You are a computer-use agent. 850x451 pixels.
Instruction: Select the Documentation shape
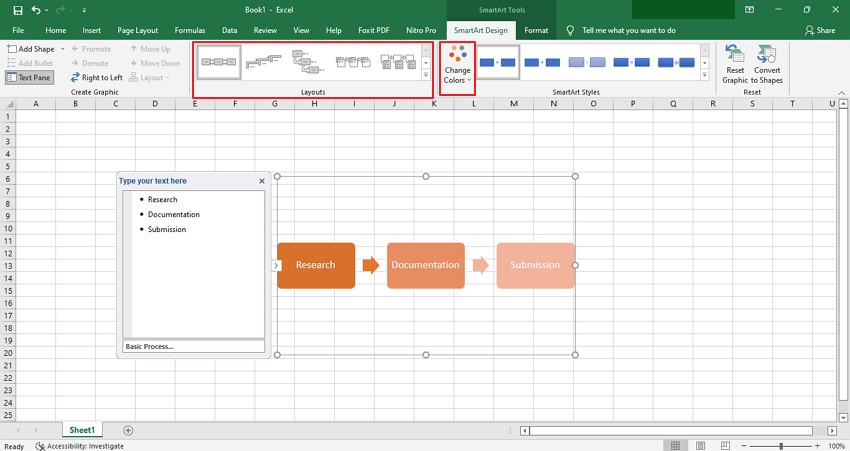pyautogui.click(x=426, y=266)
